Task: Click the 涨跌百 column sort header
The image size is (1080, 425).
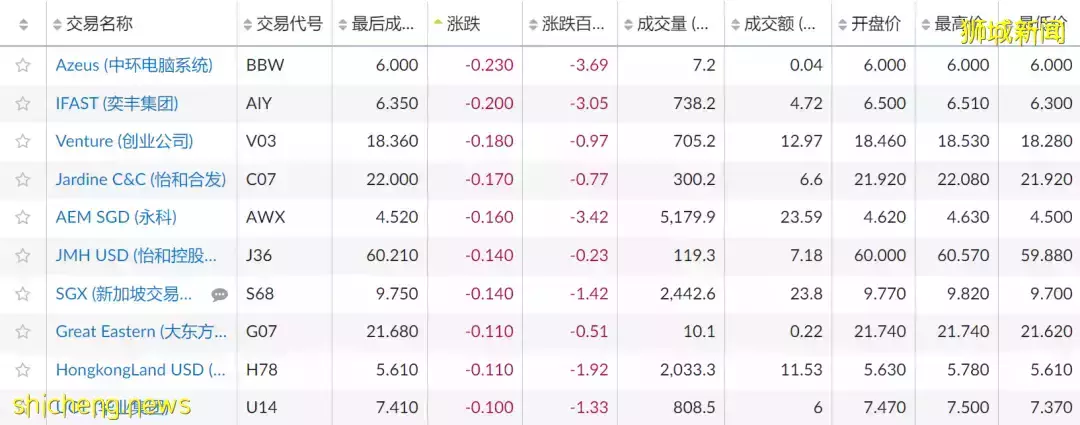Action: 567,25
